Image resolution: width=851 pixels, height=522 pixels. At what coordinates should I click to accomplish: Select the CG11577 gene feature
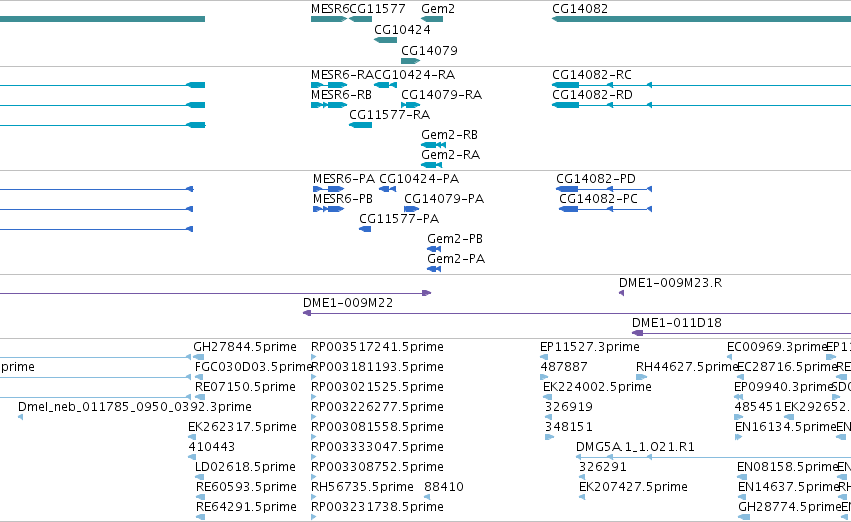coord(360,19)
